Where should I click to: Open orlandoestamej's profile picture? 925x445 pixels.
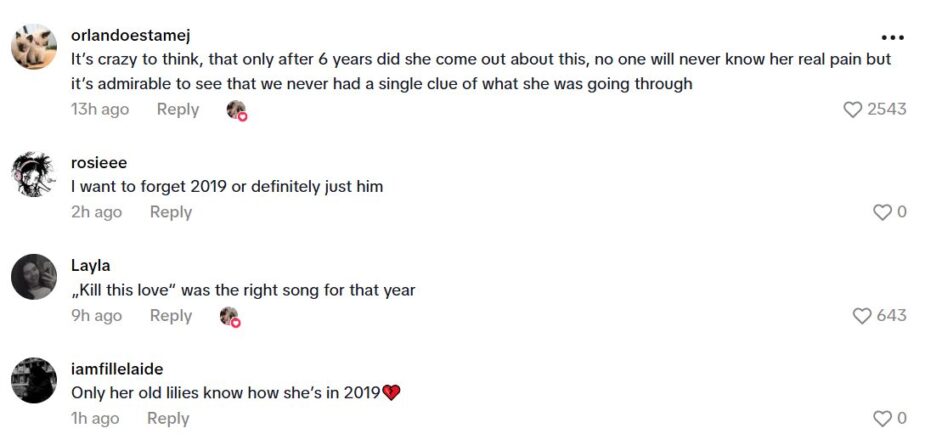click(x=34, y=46)
